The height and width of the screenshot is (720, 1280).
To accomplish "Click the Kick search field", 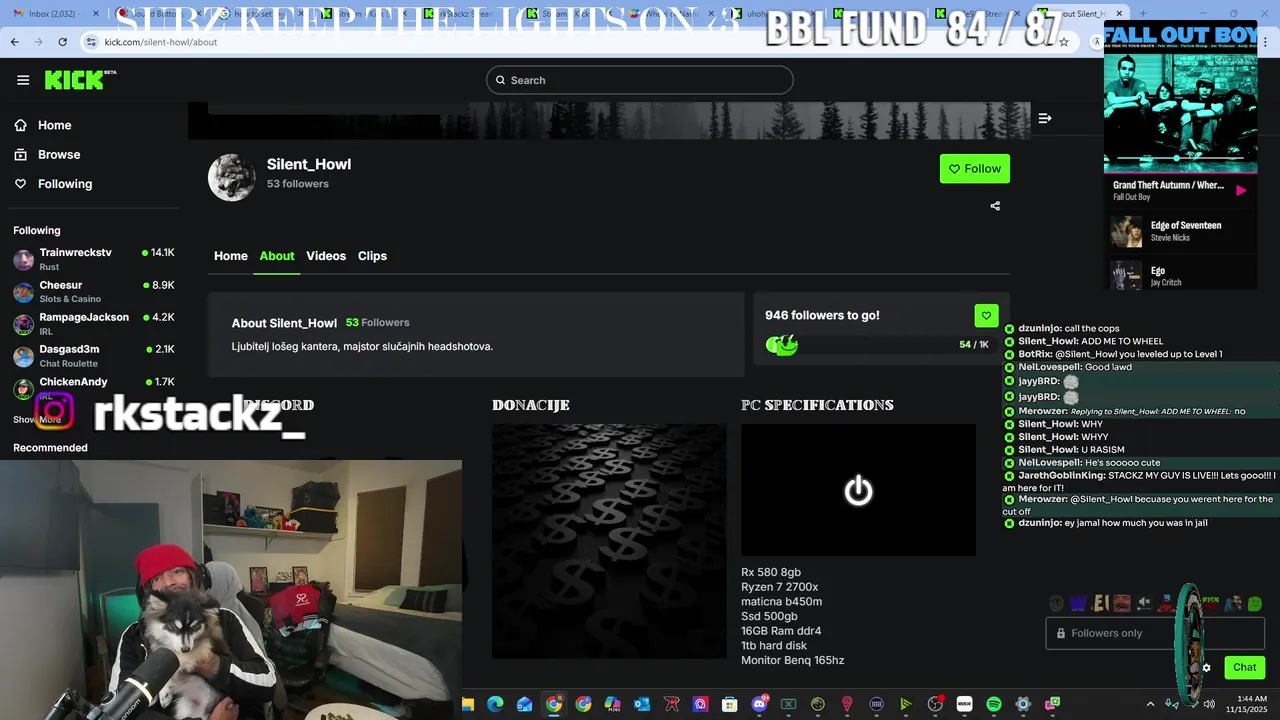I will 640,80.
